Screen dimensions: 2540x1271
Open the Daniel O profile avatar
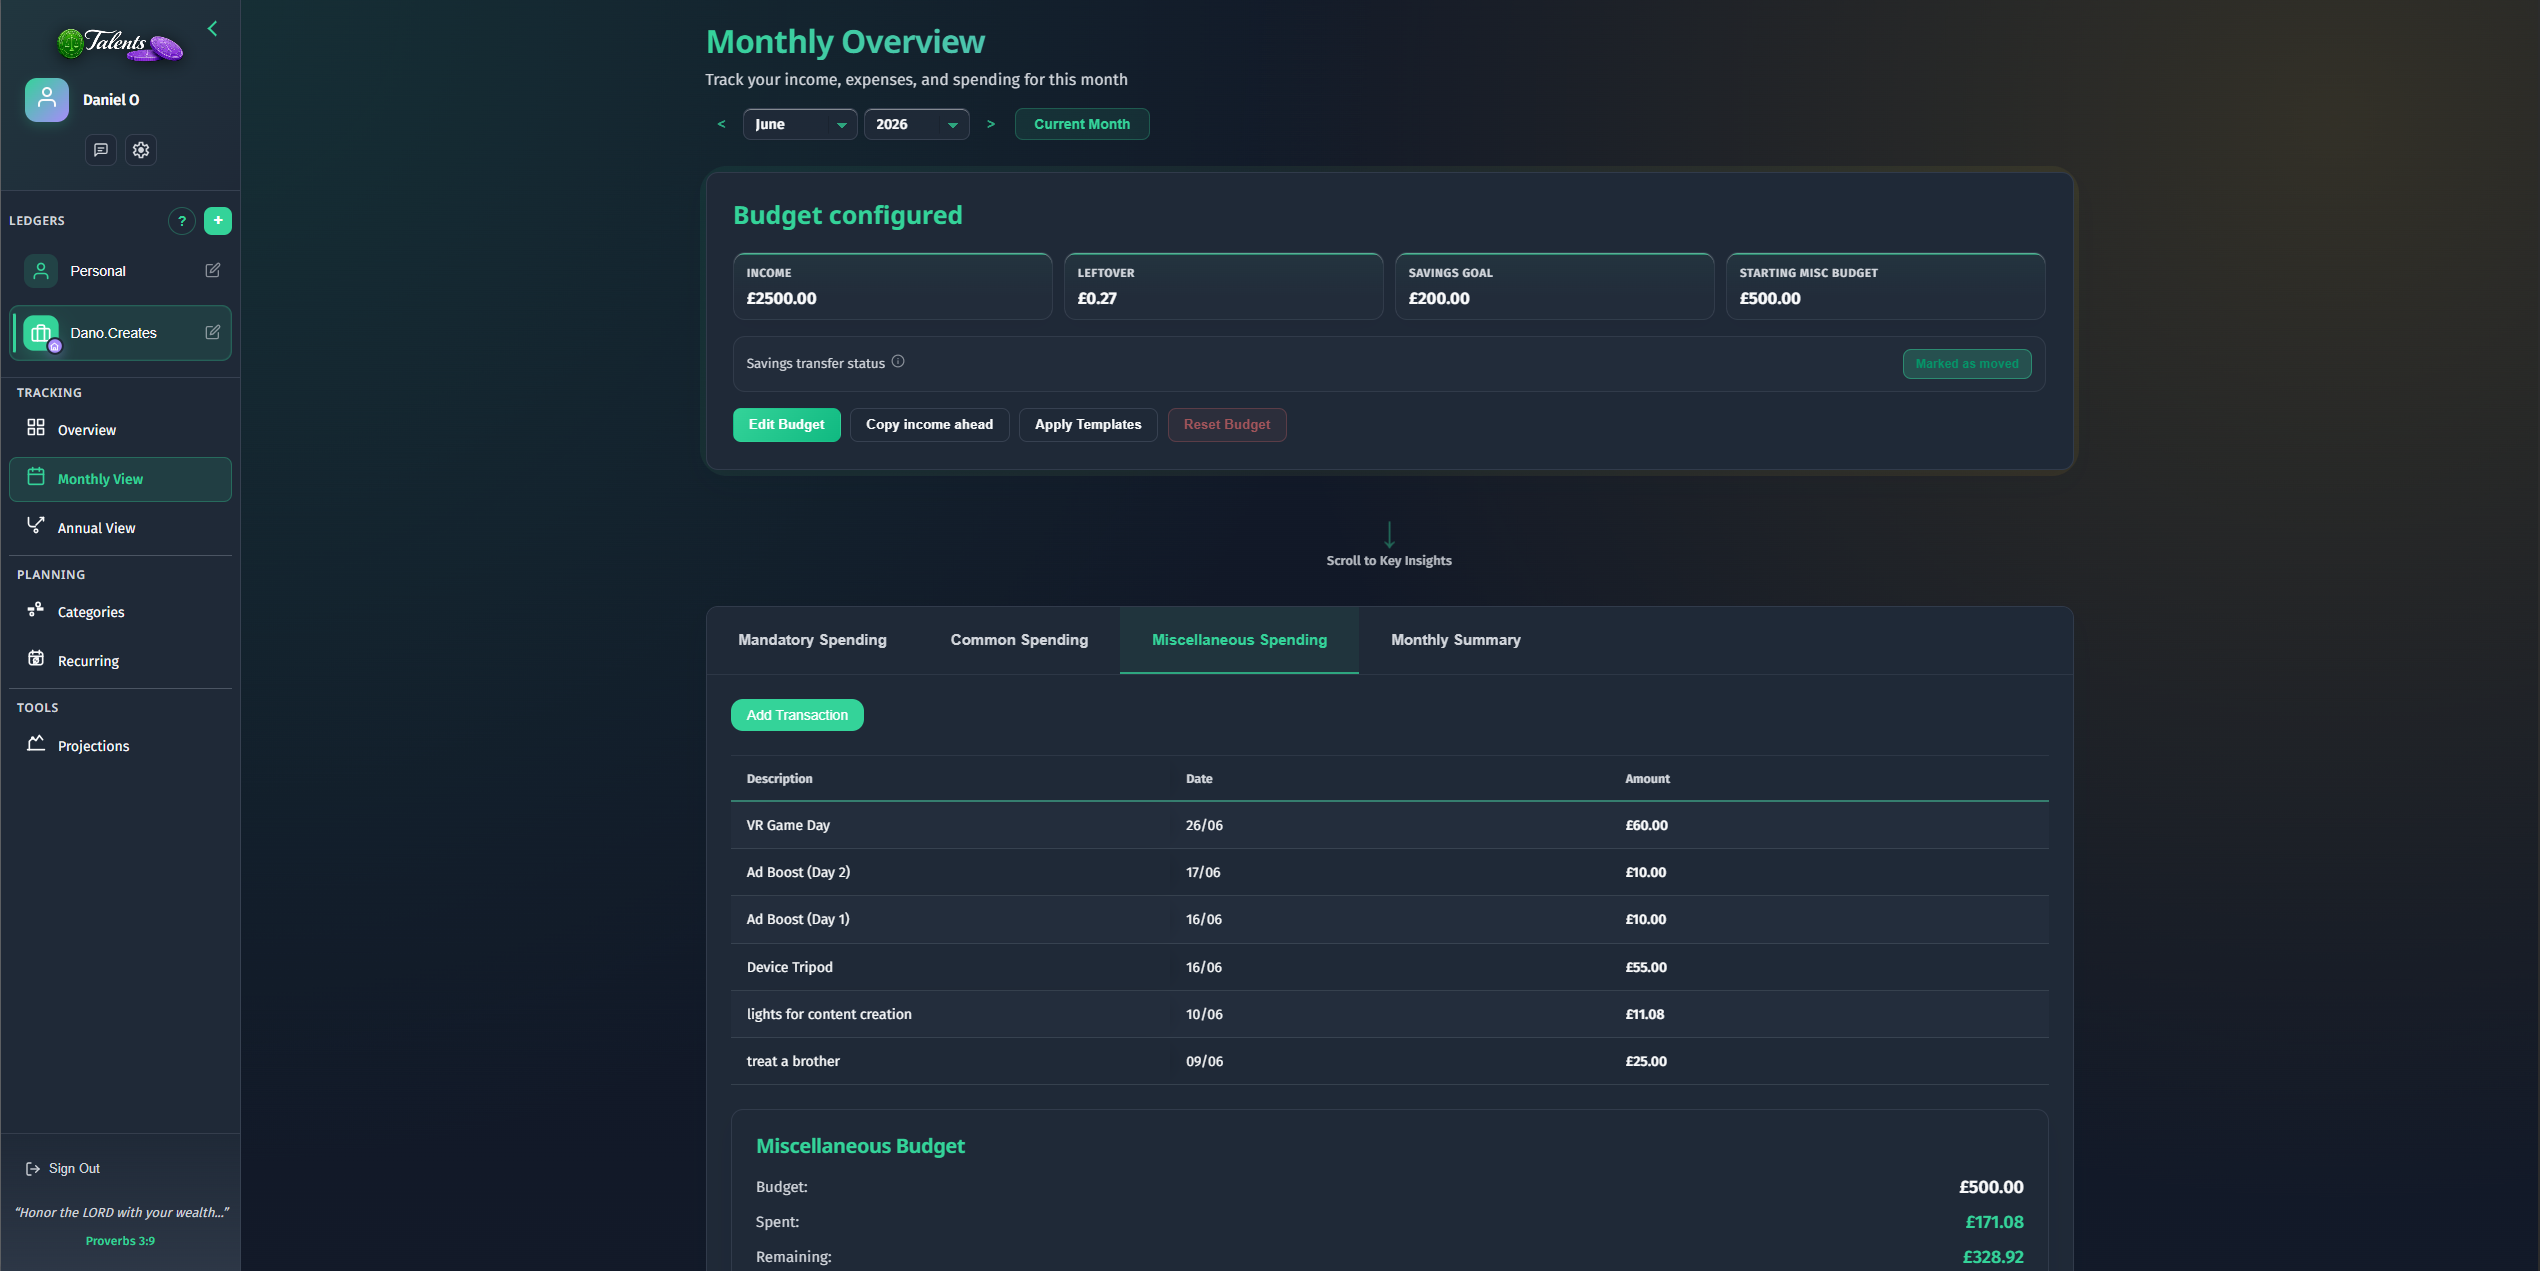(47, 100)
